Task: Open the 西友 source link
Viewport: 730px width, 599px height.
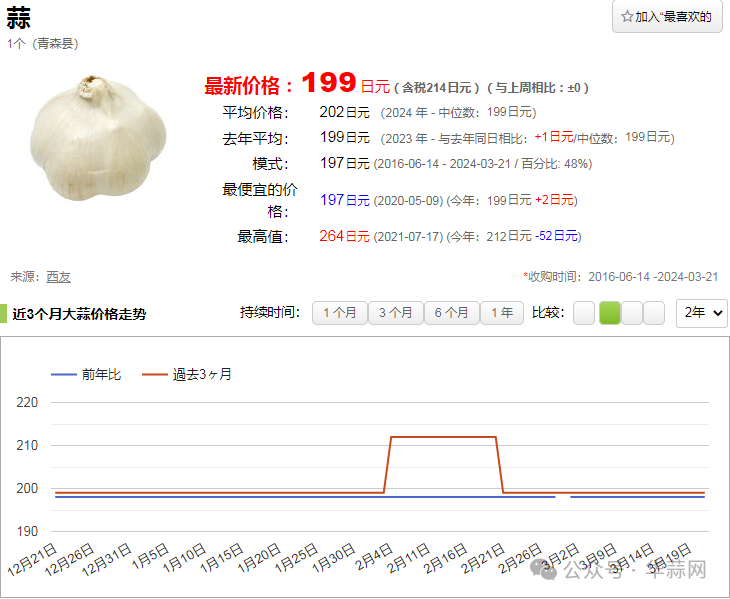Action: click(x=58, y=277)
